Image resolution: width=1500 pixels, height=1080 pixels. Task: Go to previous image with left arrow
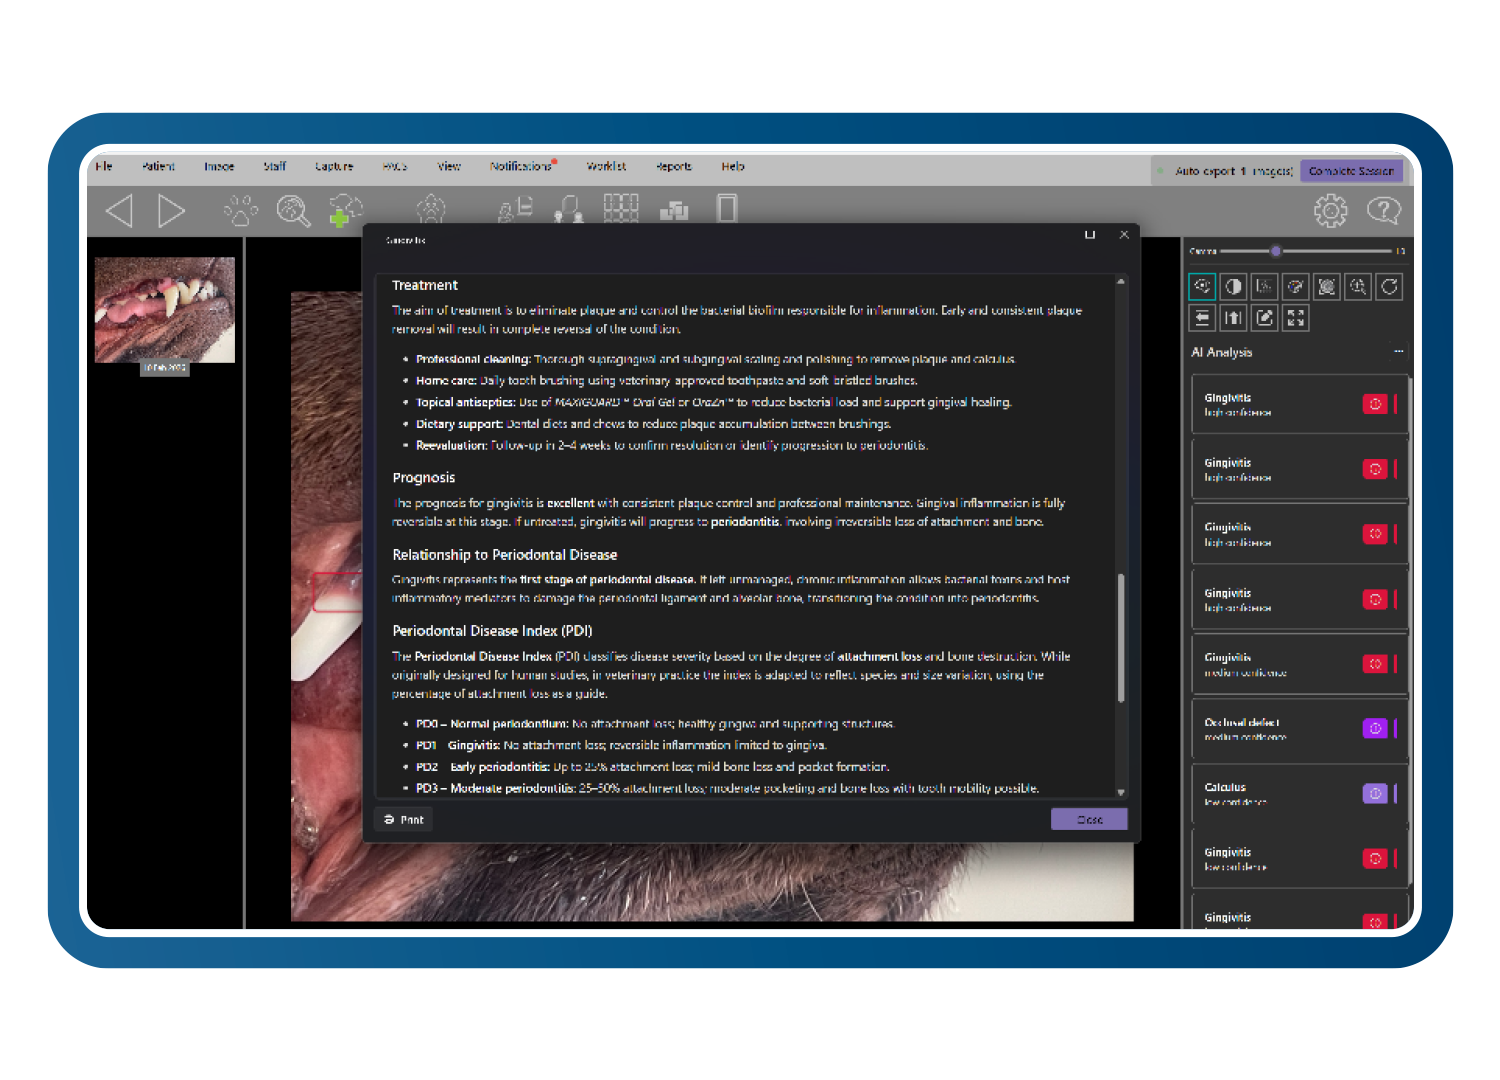coord(120,211)
